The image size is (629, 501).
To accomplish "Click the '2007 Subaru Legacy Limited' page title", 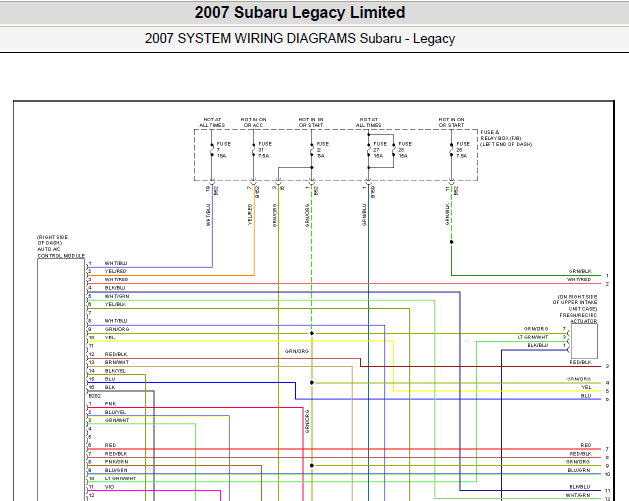I will coord(300,12).
